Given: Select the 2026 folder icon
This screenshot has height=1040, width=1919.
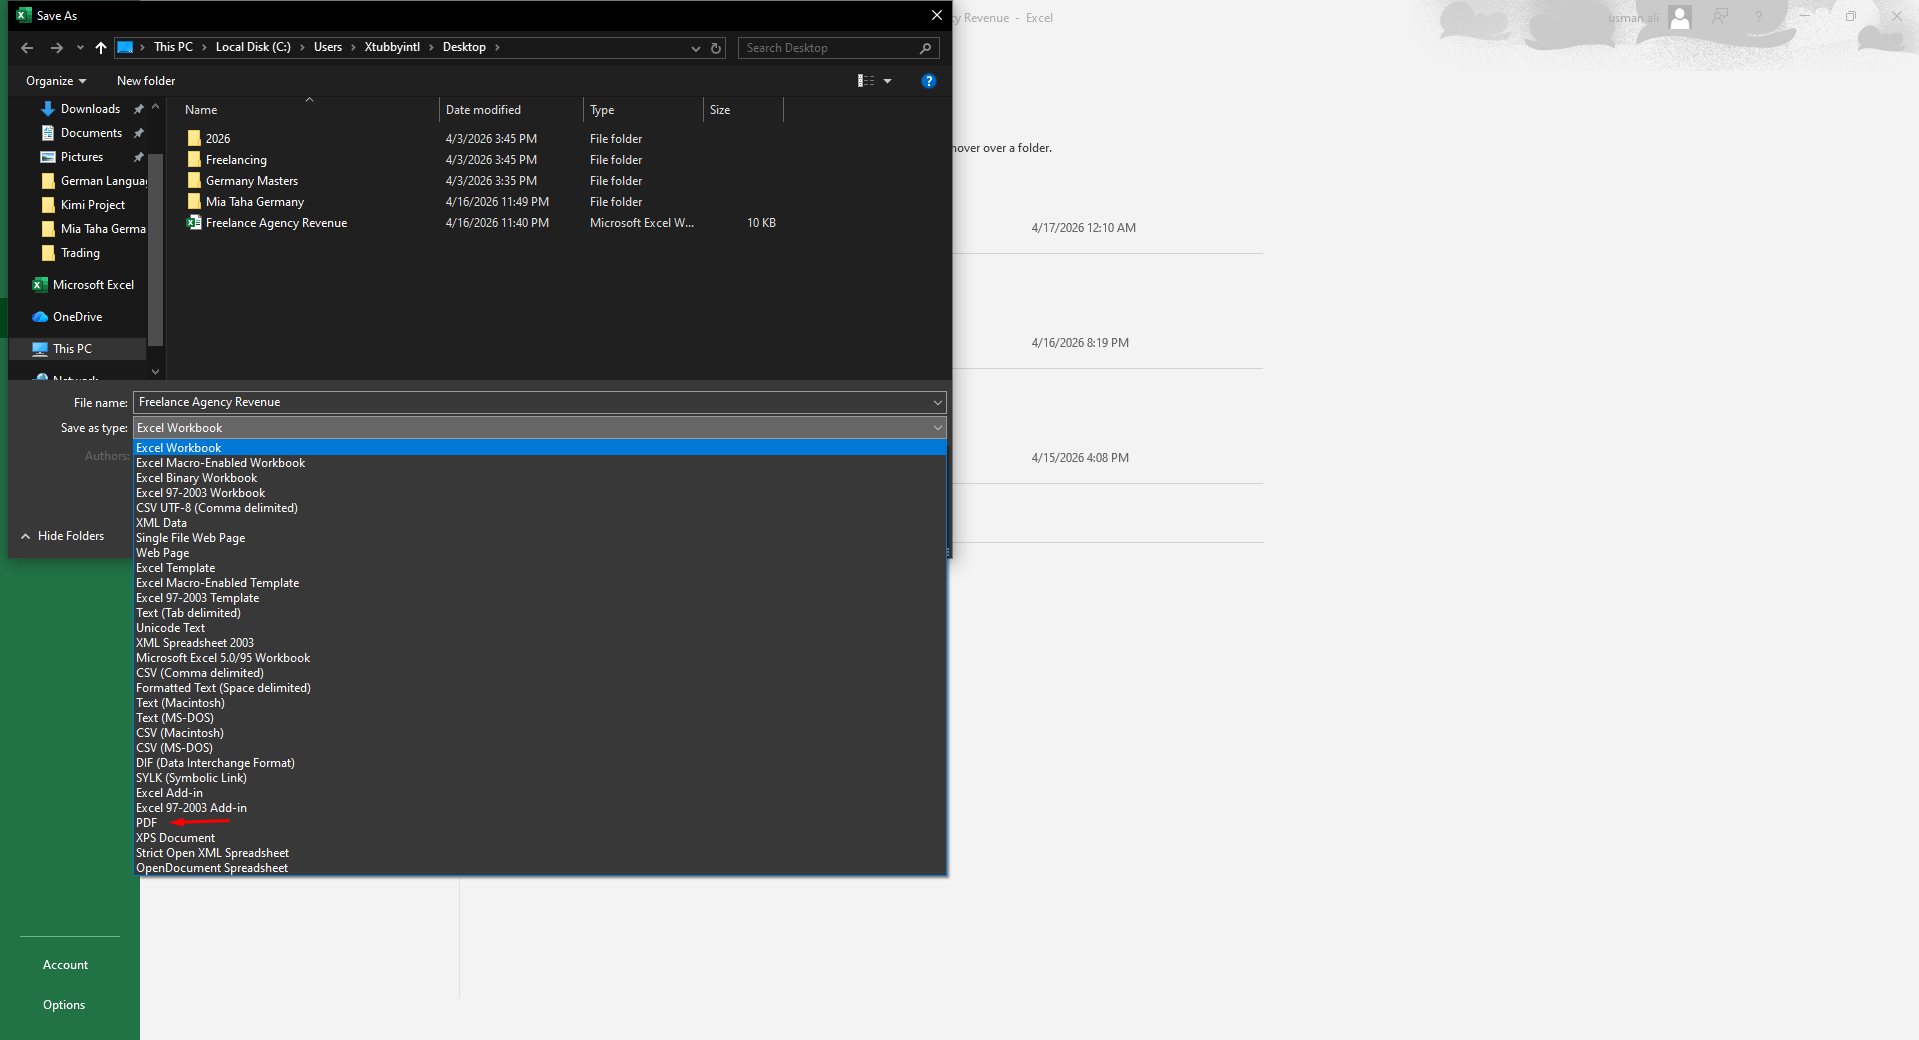Looking at the screenshot, I should point(194,139).
